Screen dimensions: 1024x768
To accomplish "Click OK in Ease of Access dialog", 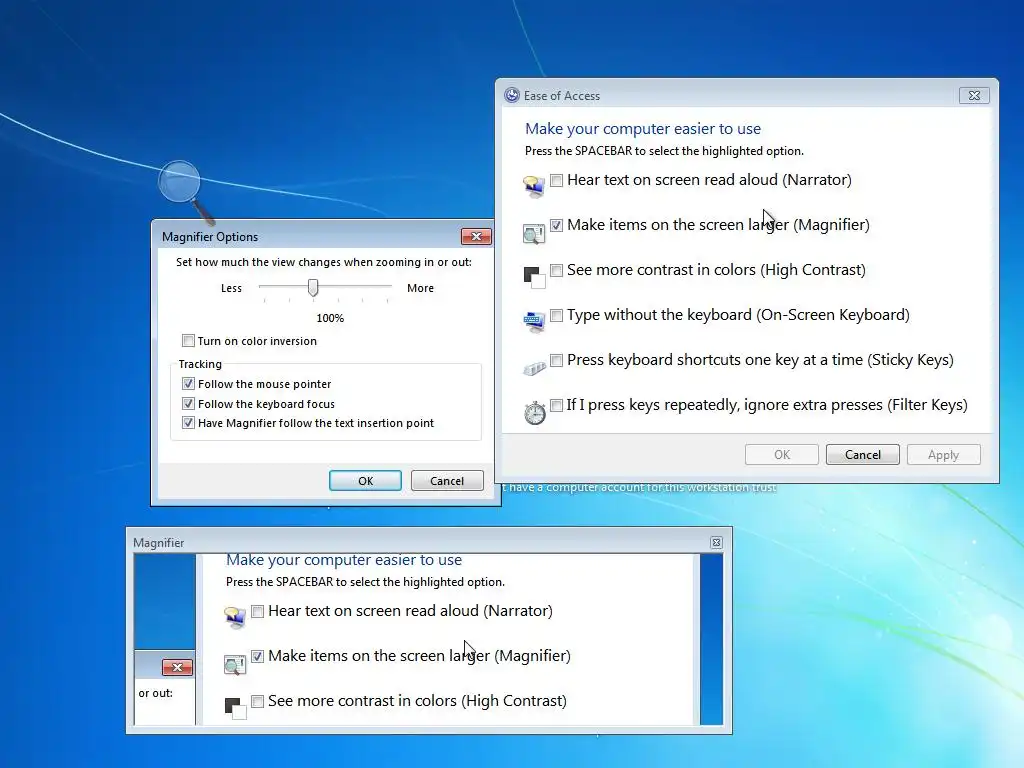I will pos(782,455).
